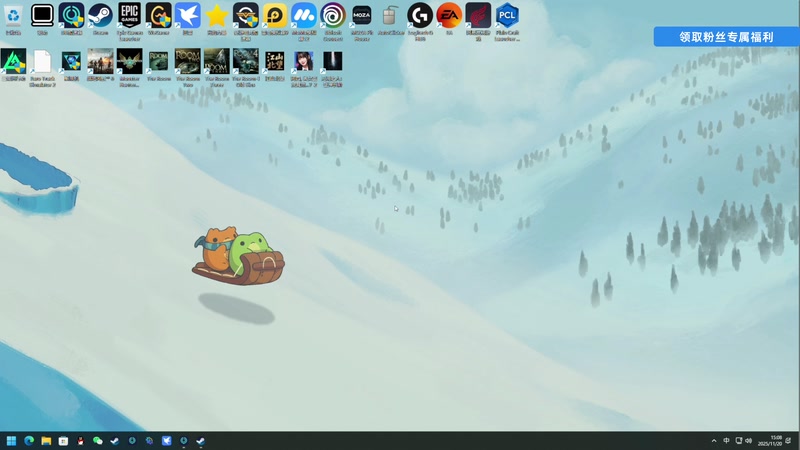The height and width of the screenshot is (450, 800).
Task: Open Microsoft Edge from the taskbar
Action: (x=29, y=441)
